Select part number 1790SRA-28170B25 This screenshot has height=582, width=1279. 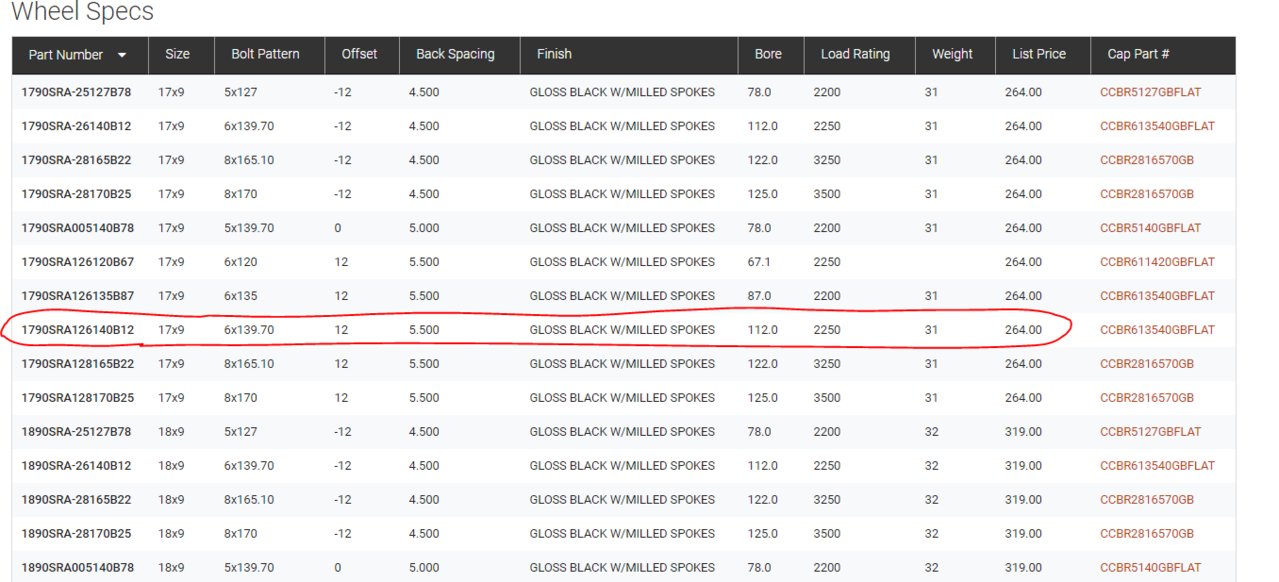coord(76,194)
